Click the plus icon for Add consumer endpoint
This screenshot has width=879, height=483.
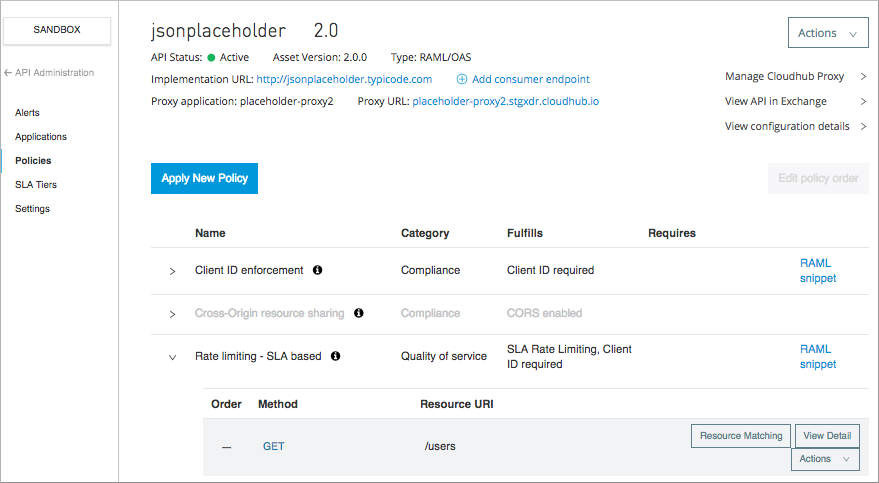click(x=461, y=80)
